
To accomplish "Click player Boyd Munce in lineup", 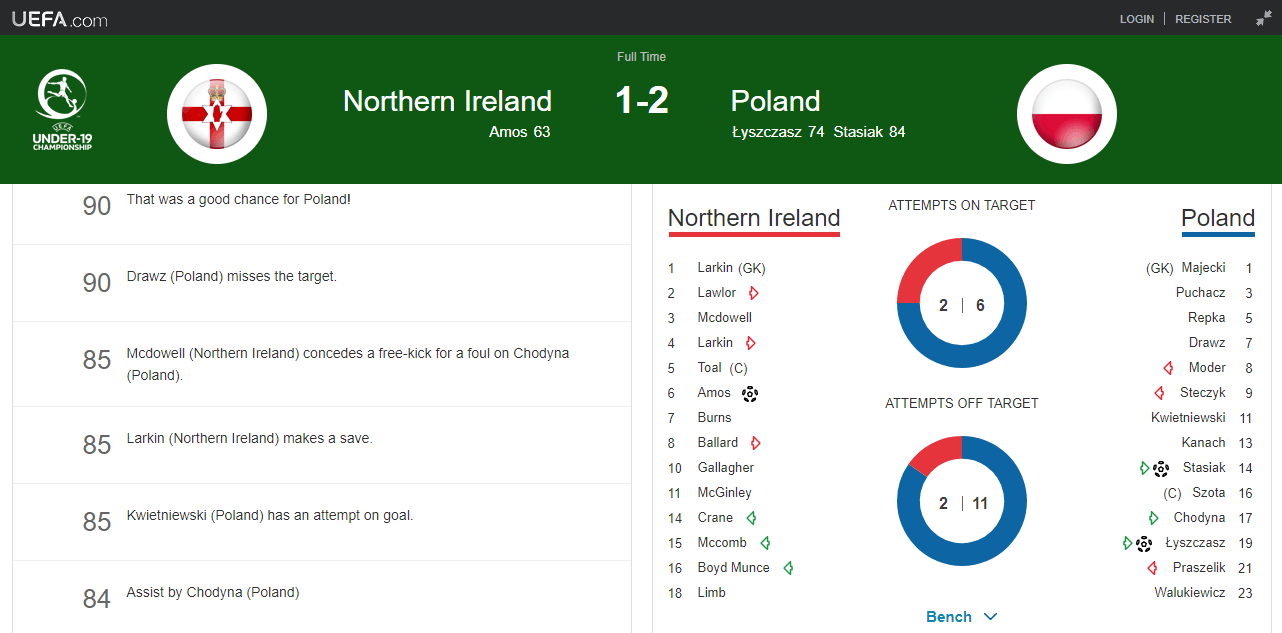I will tap(733, 568).
